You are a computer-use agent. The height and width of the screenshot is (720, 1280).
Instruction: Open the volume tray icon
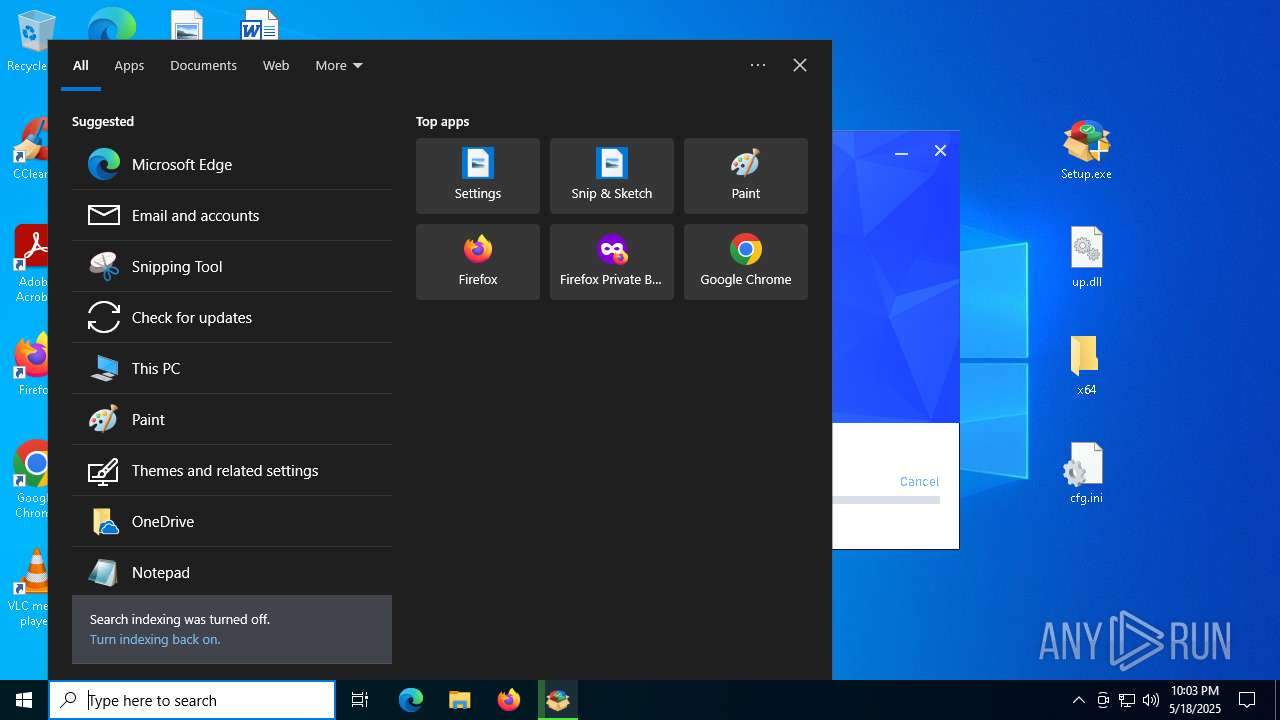pyautogui.click(x=1150, y=700)
